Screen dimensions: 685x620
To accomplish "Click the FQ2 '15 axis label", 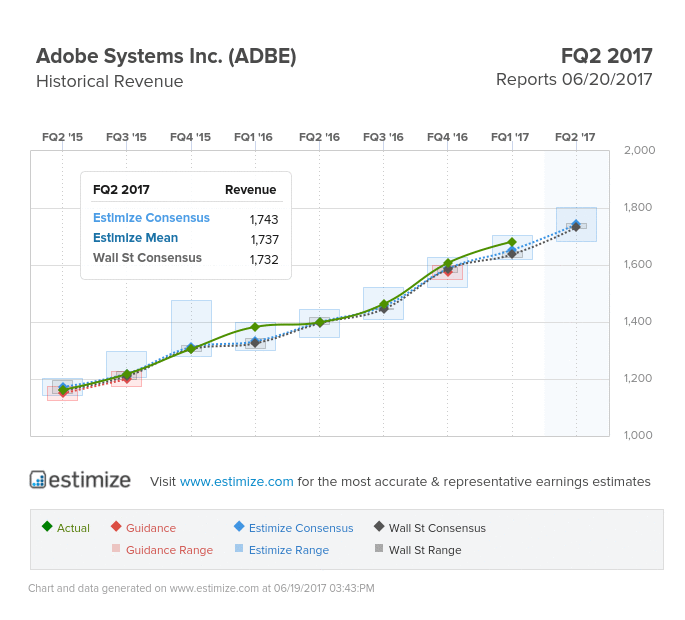I will point(62,137).
